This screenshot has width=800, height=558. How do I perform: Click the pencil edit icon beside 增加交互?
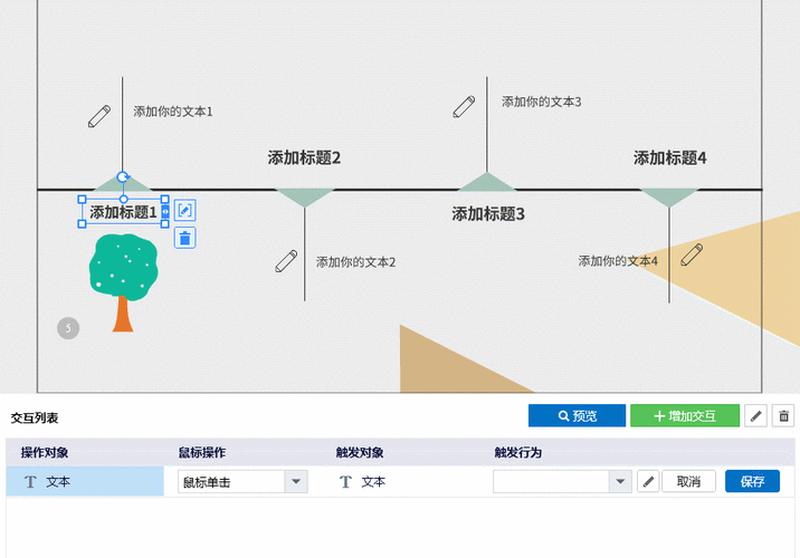[x=756, y=416]
